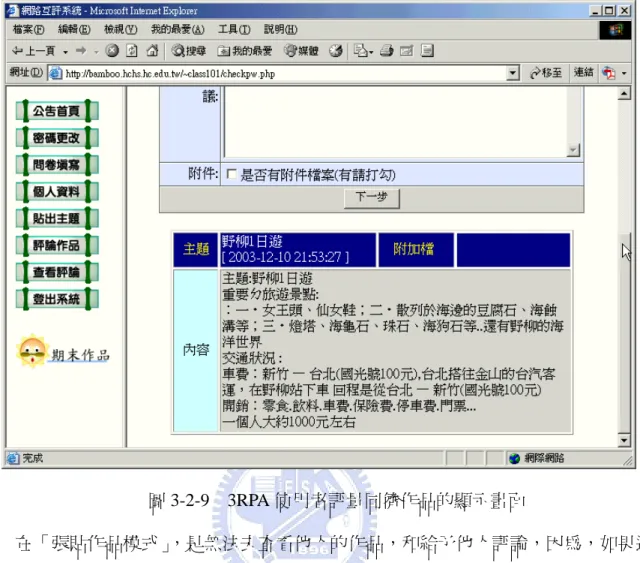Click the IE icon in title bar

13,10
